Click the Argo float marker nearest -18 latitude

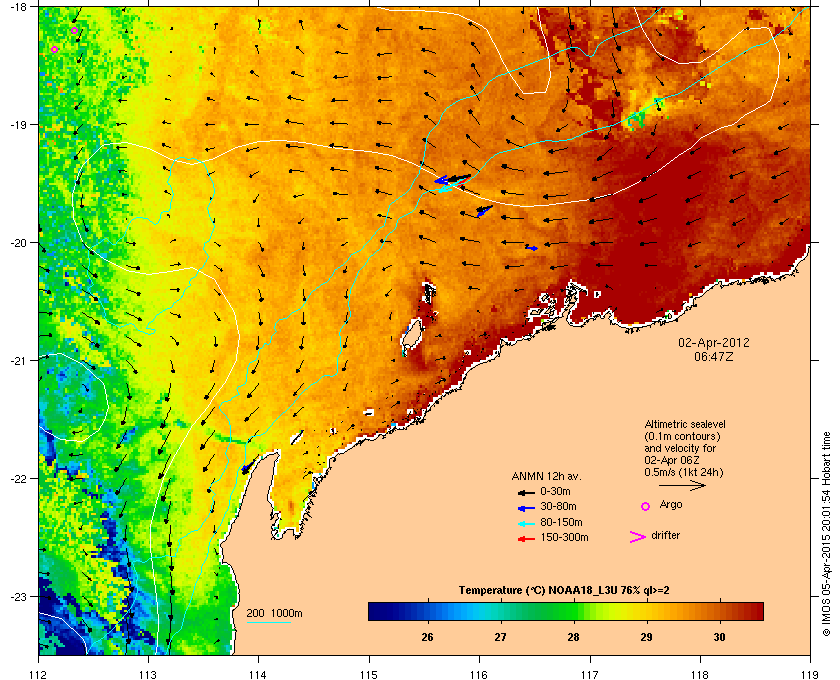click(74, 31)
